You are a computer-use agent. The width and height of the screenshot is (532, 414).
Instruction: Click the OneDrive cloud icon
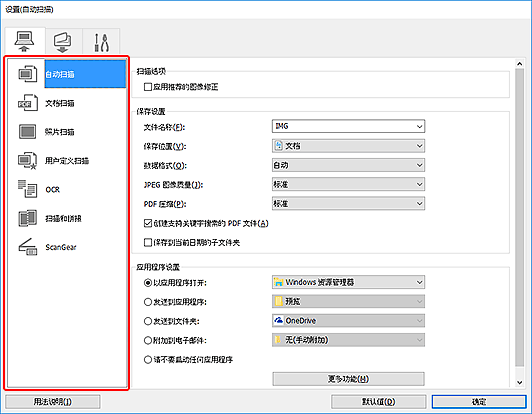279,320
